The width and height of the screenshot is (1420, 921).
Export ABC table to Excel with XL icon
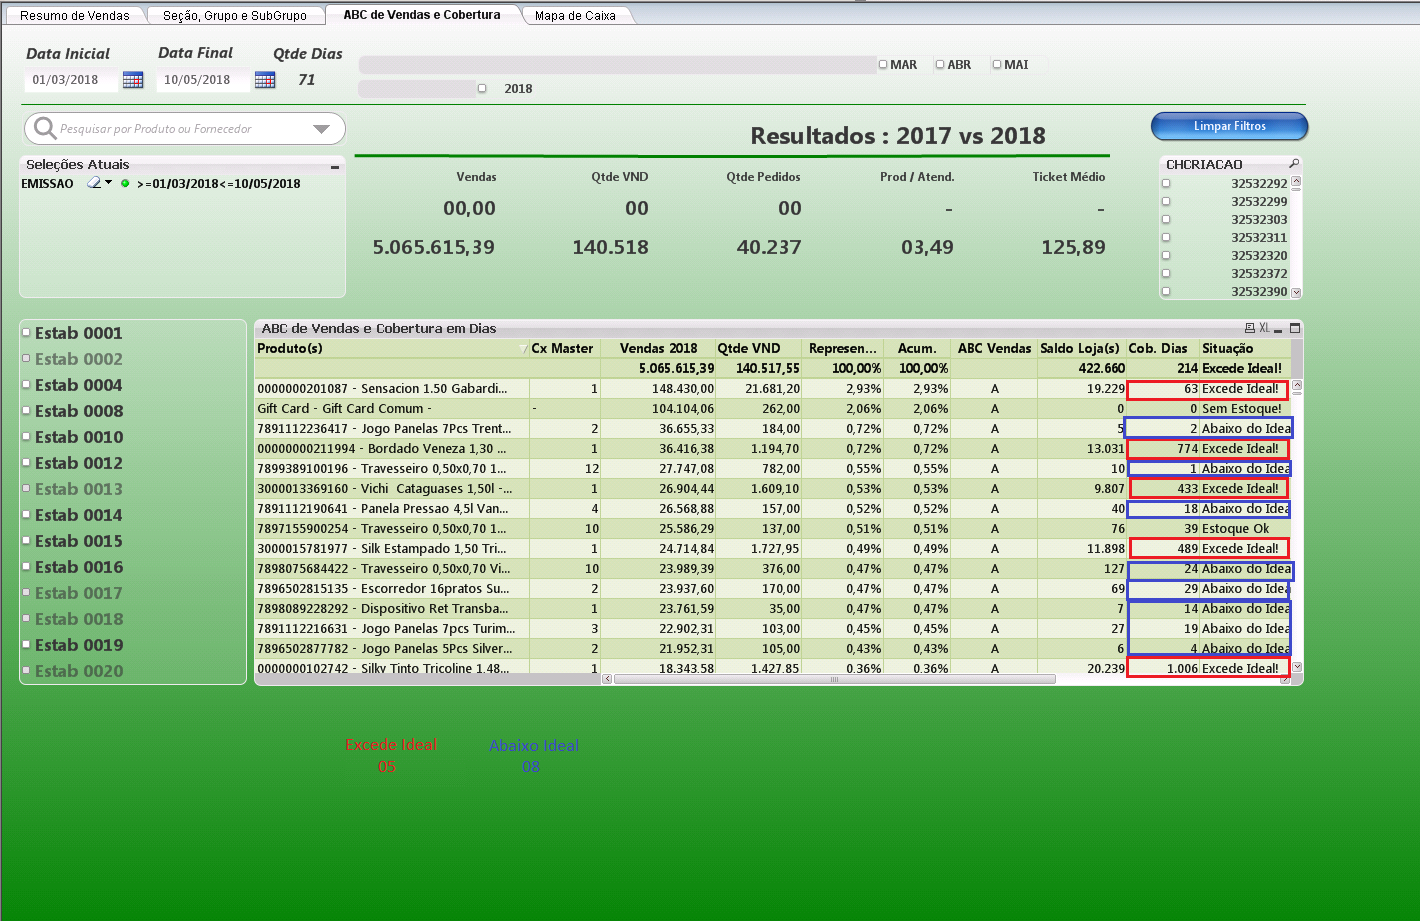pos(1264,328)
